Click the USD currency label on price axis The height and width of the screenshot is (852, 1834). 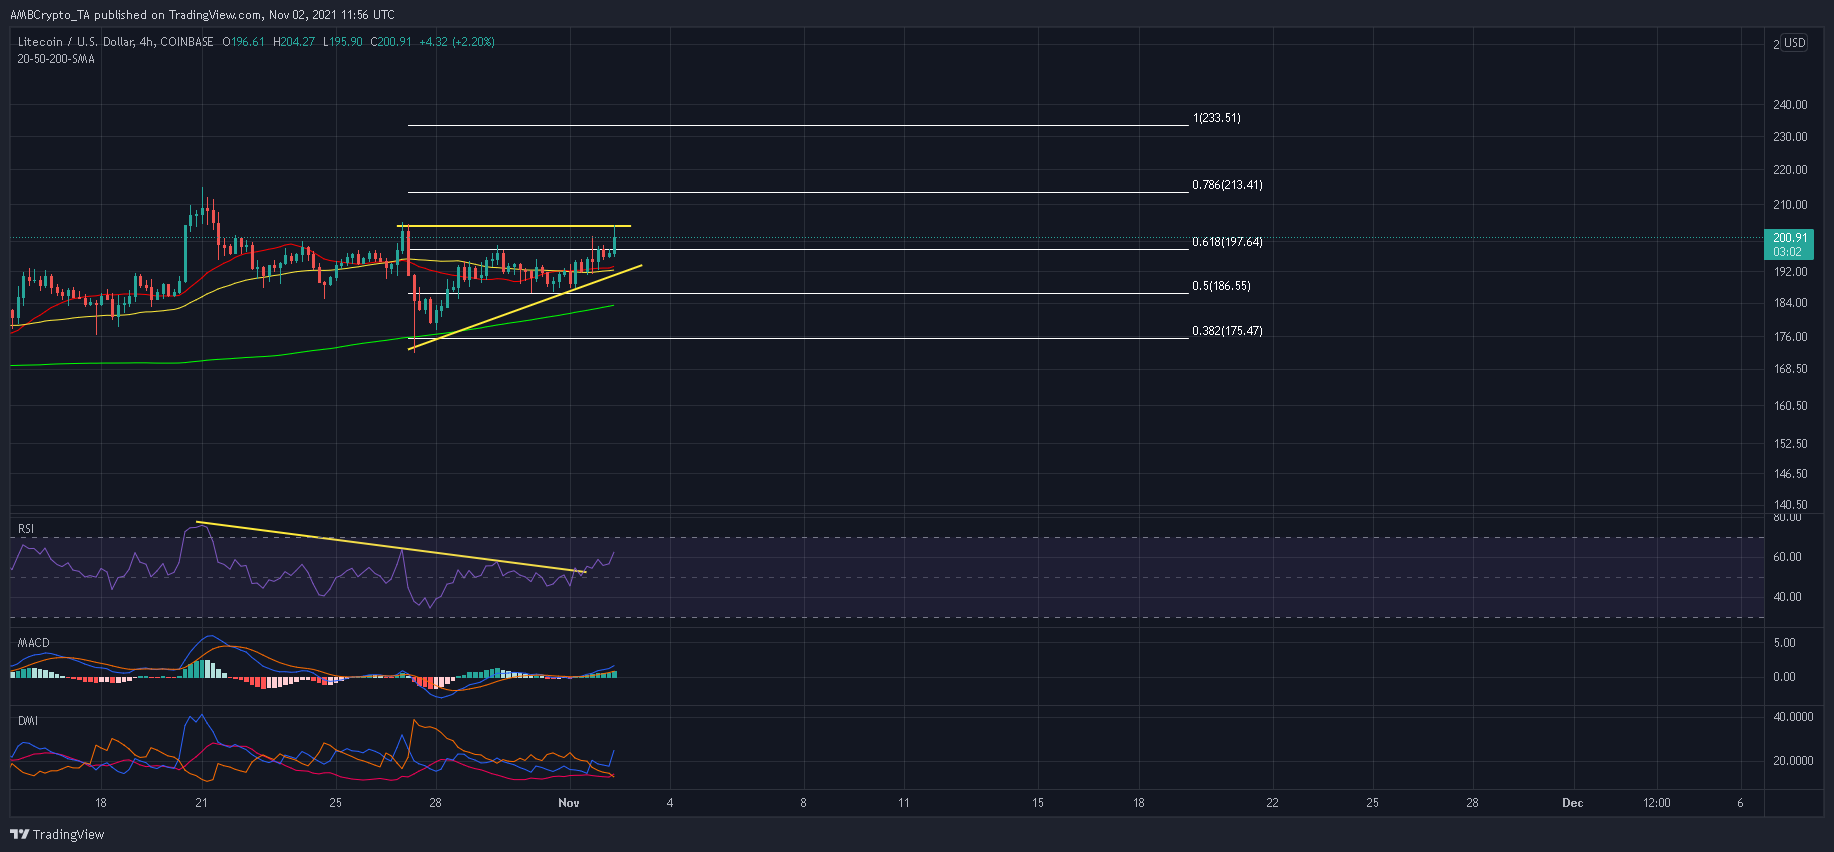coord(1795,43)
